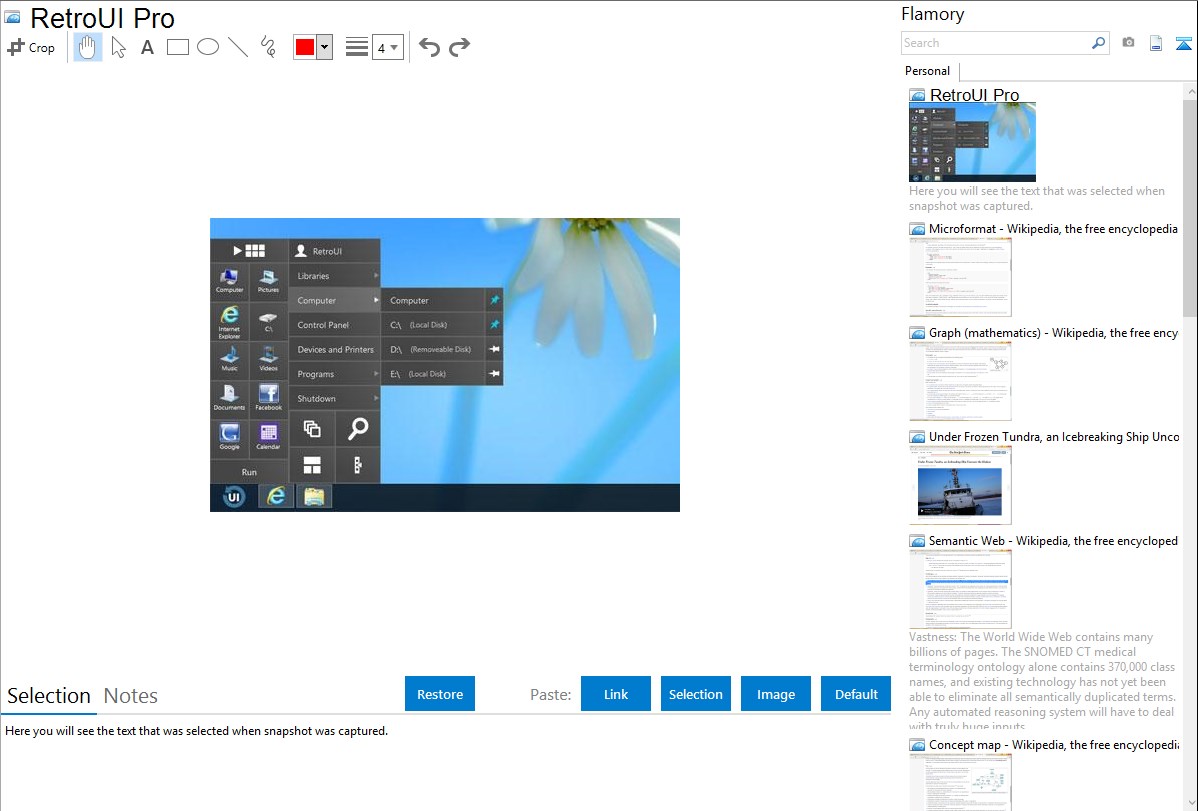The height and width of the screenshot is (811, 1198).
Task: Click the Image paste button
Action: pos(776,694)
